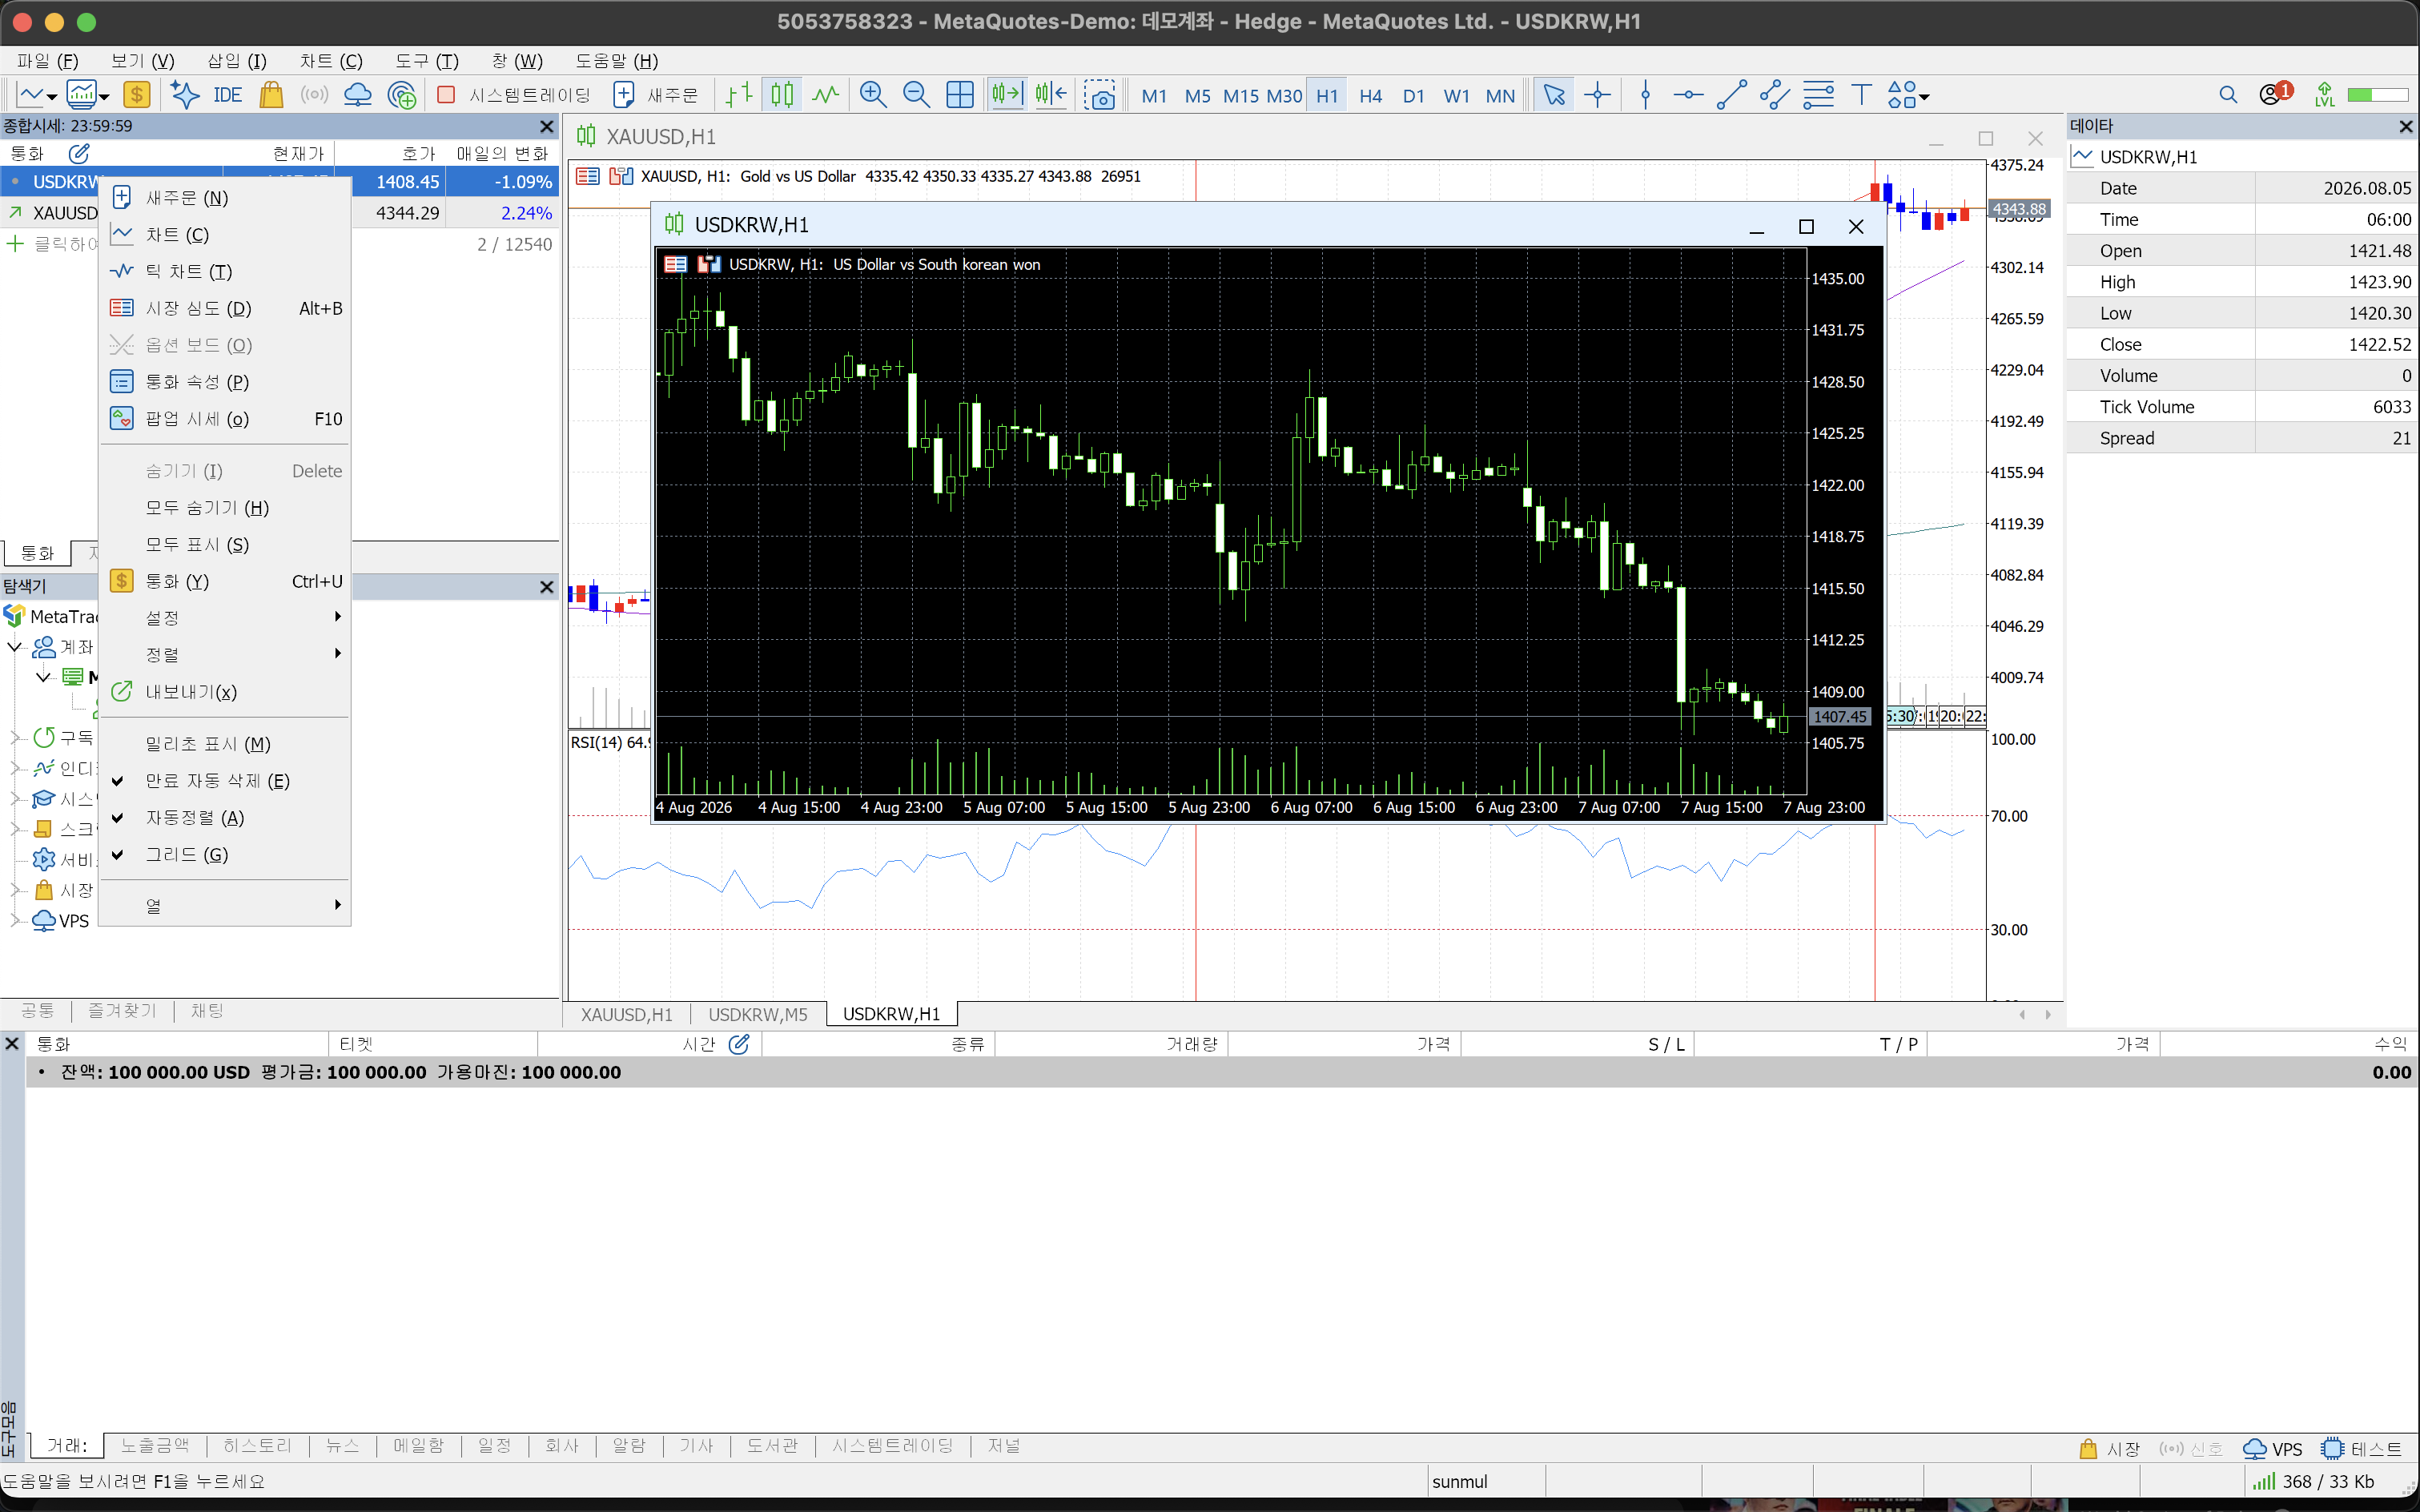The width and height of the screenshot is (2420, 1512).
Task: Click 내보내기(x) in context menu
Action: (225, 692)
